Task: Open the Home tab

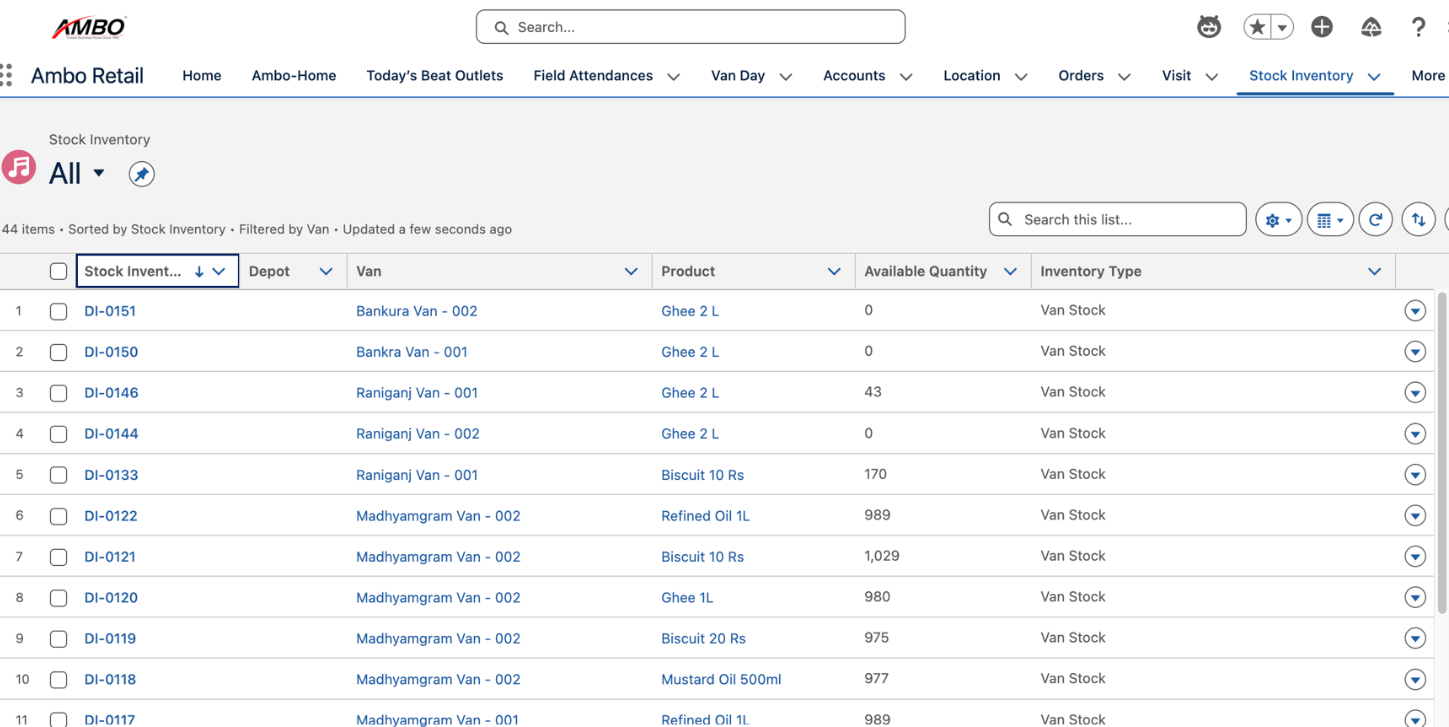Action: coord(202,75)
